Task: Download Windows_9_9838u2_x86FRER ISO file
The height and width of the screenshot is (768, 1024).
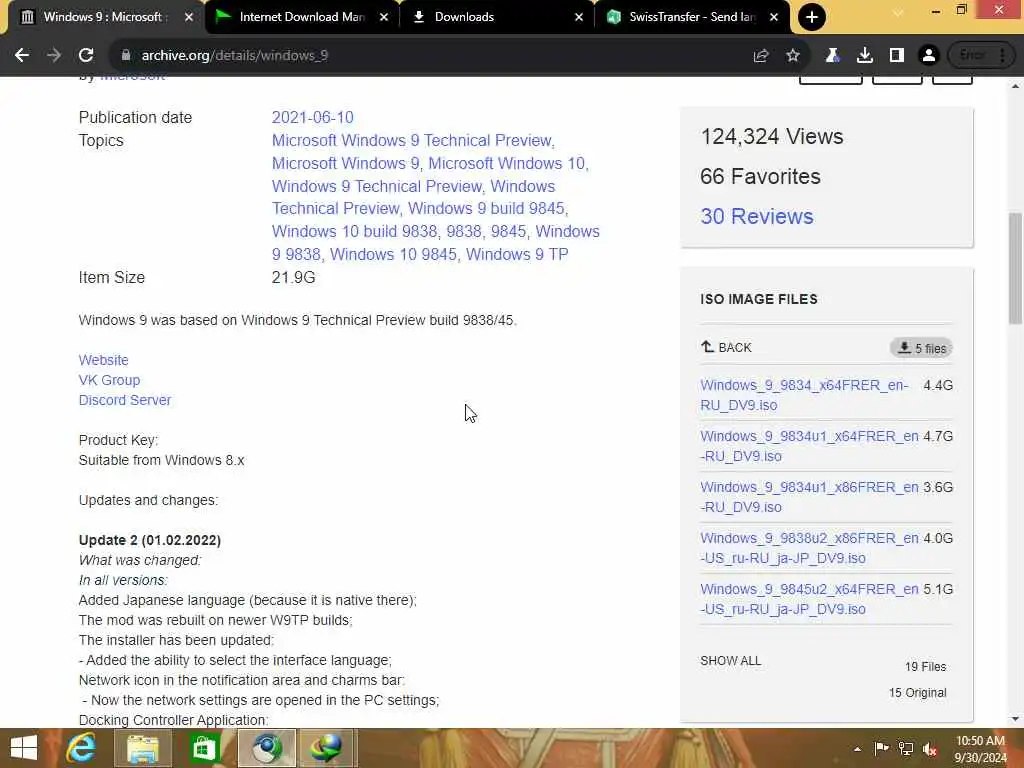Action: coord(809,548)
